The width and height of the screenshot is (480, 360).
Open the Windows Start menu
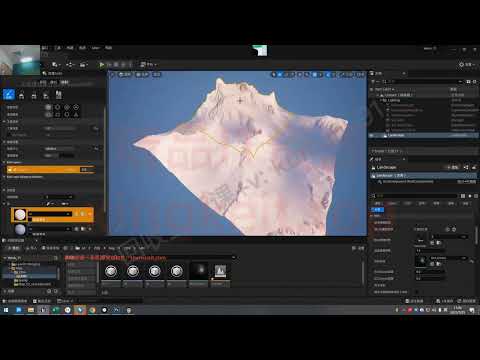click(x=6, y=310)
